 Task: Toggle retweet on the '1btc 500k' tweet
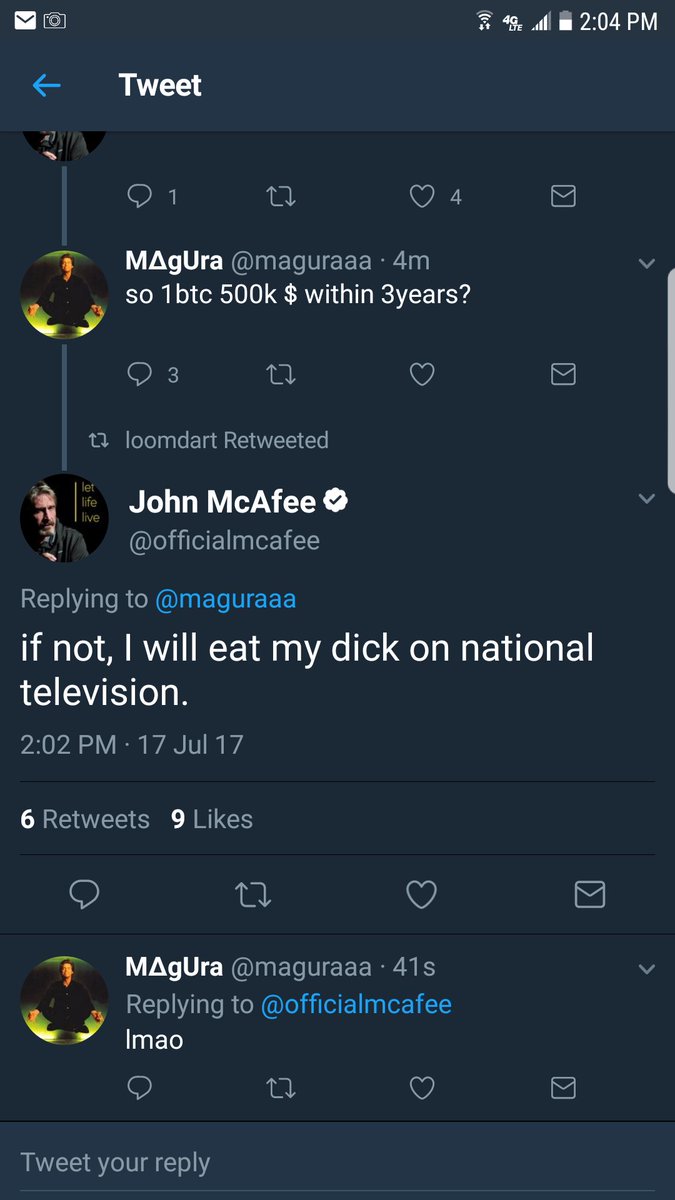[x=281, y=374]
